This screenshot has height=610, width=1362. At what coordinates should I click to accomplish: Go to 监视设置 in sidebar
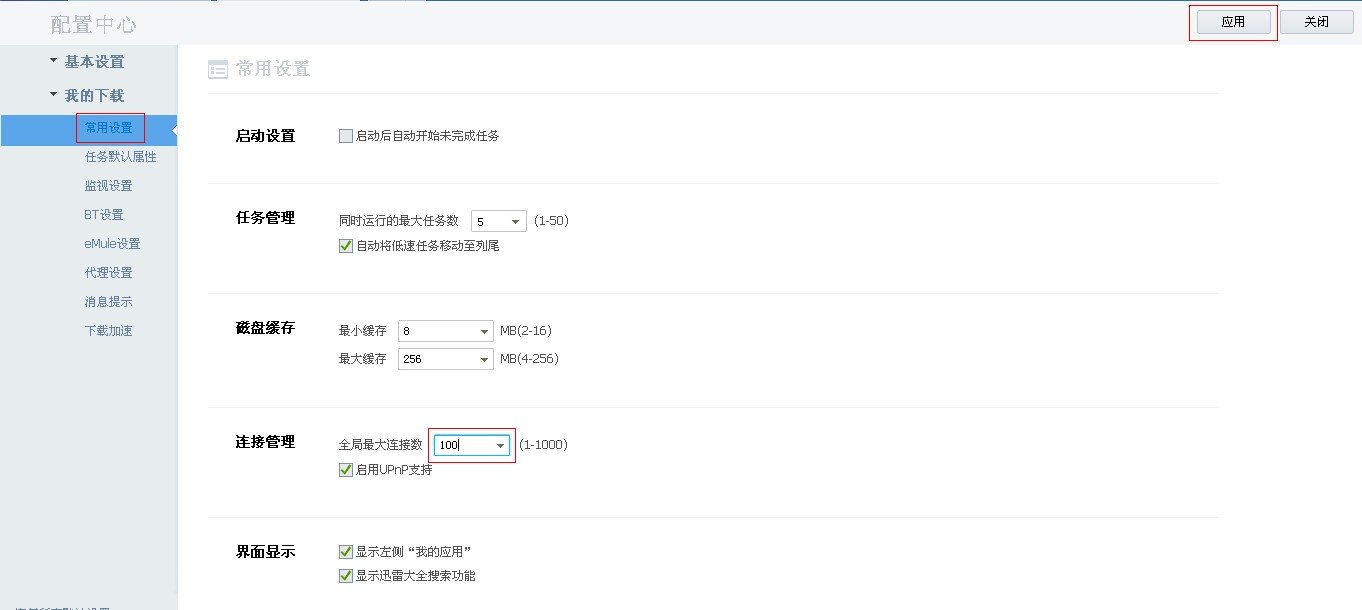pyautogui.click(x=108, y=186)
